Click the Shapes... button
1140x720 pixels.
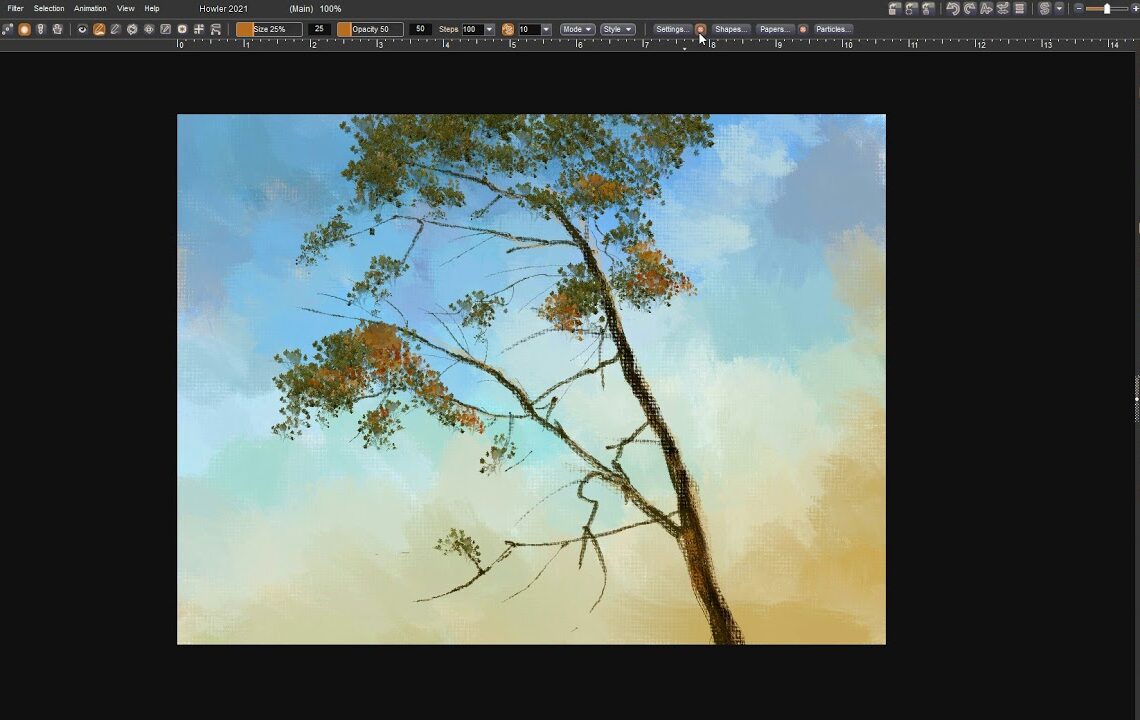tap(730, 30)
